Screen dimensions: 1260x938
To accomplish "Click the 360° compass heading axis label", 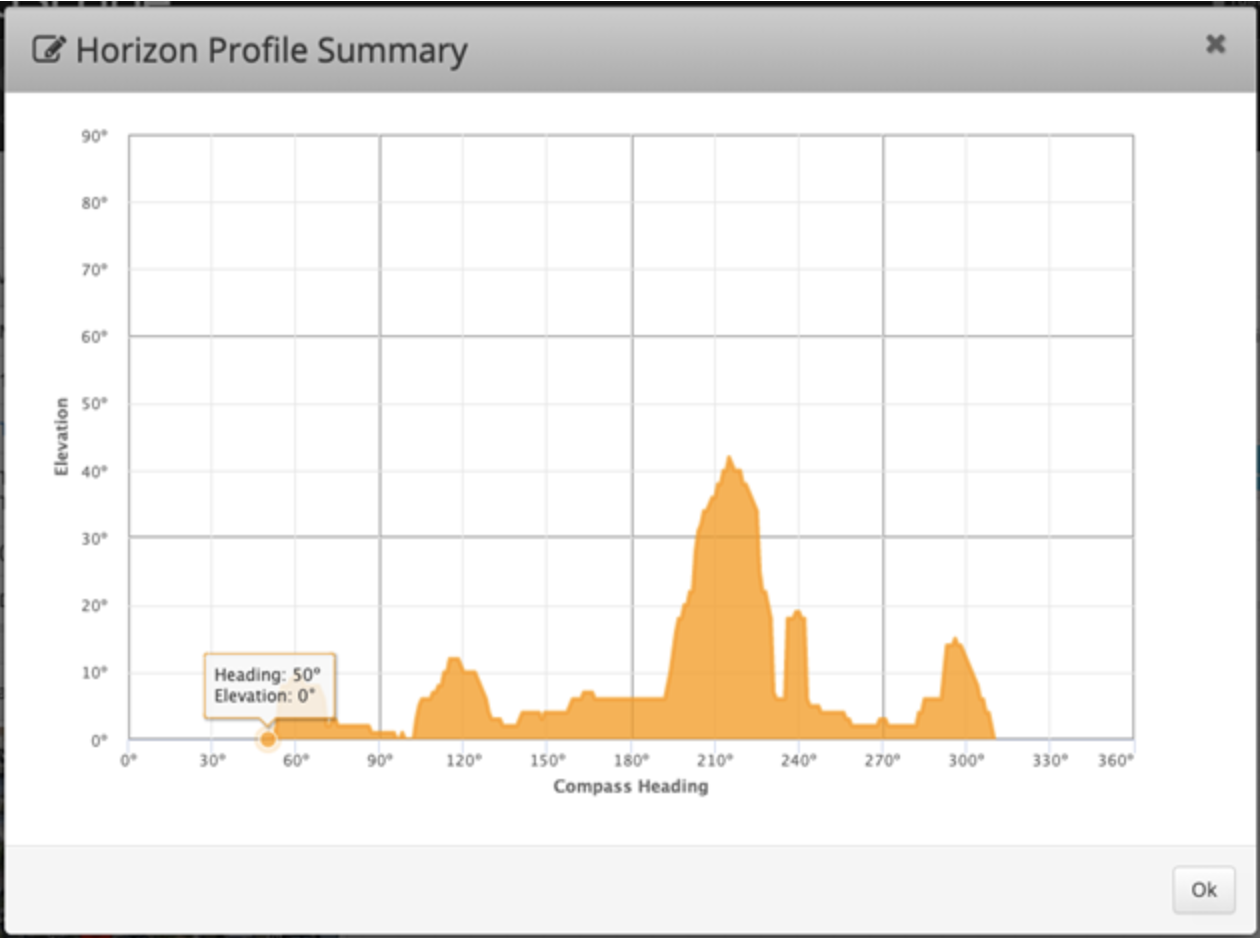I will tap(1115, 761).
